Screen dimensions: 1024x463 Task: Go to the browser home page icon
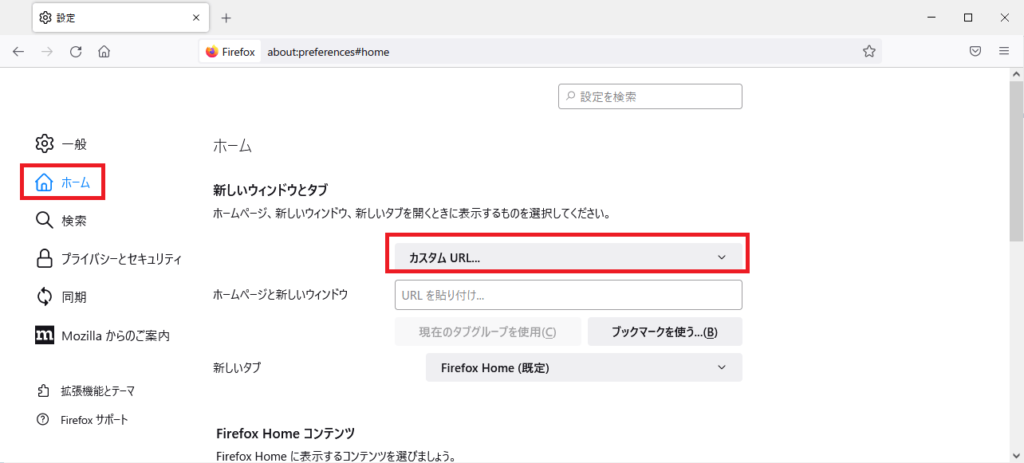(x=103, y=52)
